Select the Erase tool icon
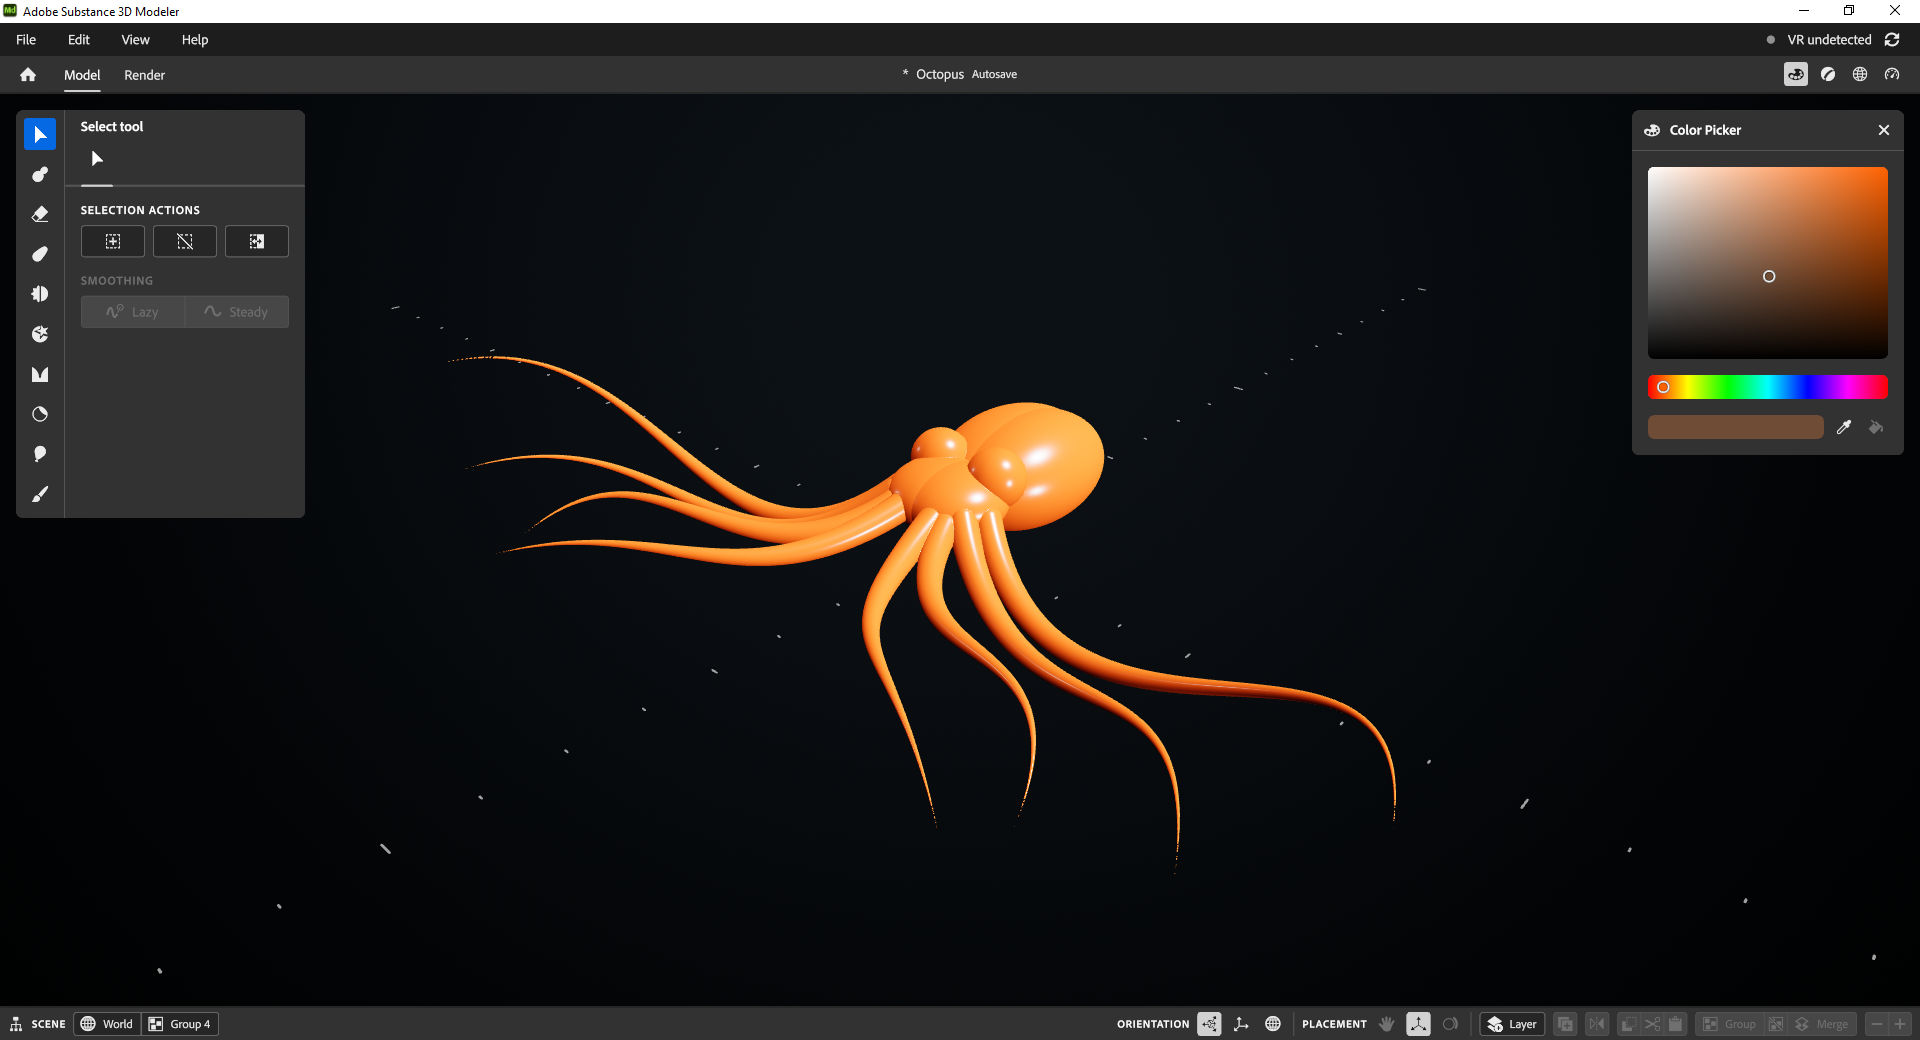The width and height of the screenshot is (1920, 1040). (x=40, y=214)
